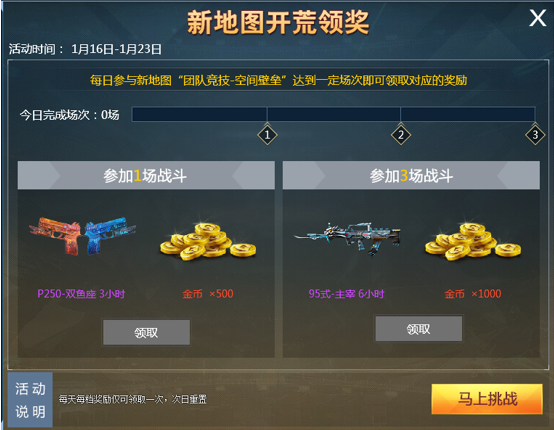
Task: Click the daily match progress bar
Action: point(334,114)
